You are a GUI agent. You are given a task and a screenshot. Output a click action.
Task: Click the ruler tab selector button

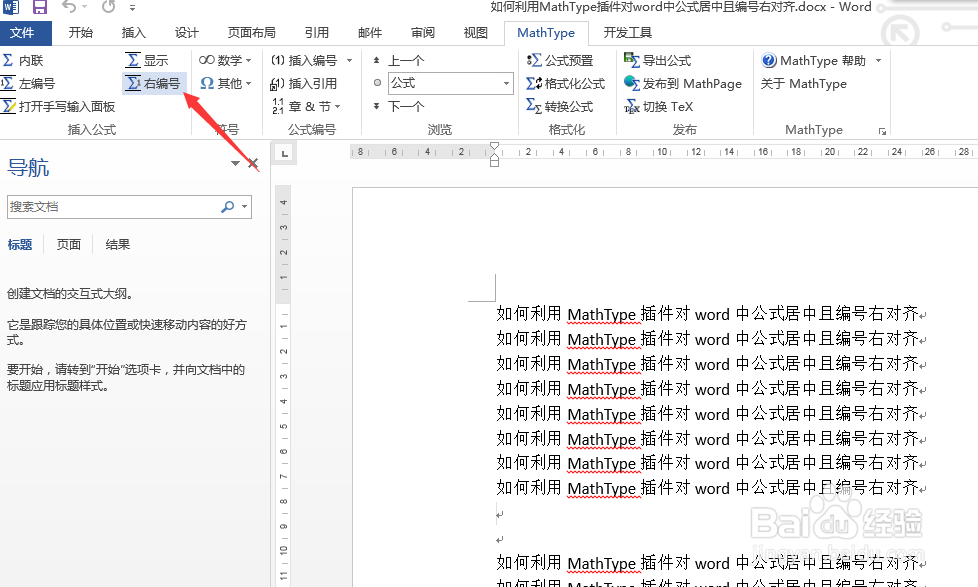284,153
